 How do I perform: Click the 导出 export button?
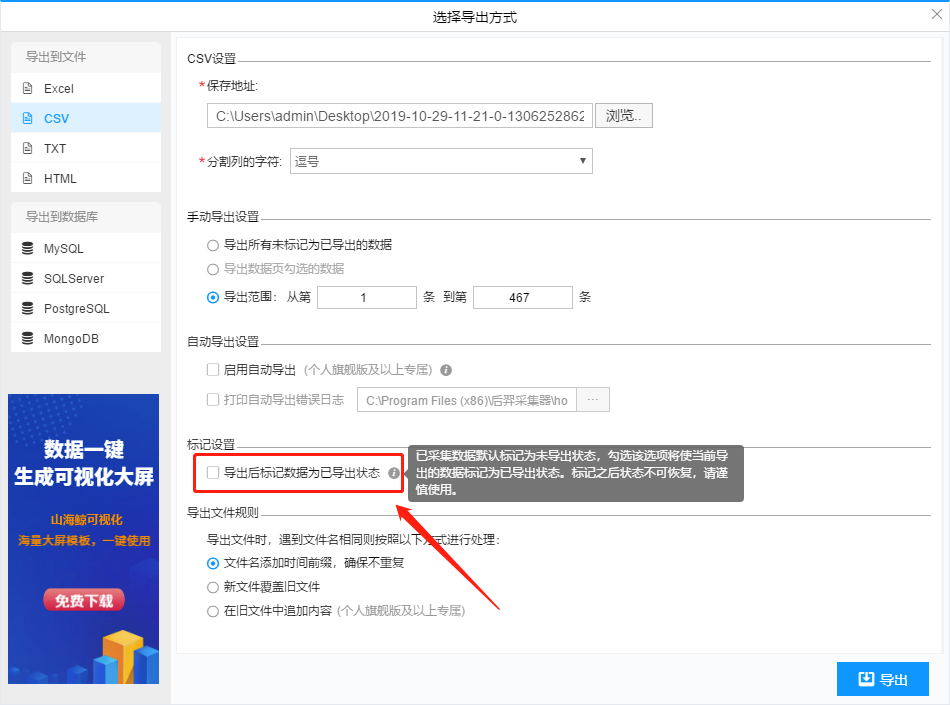coord(883,679)
